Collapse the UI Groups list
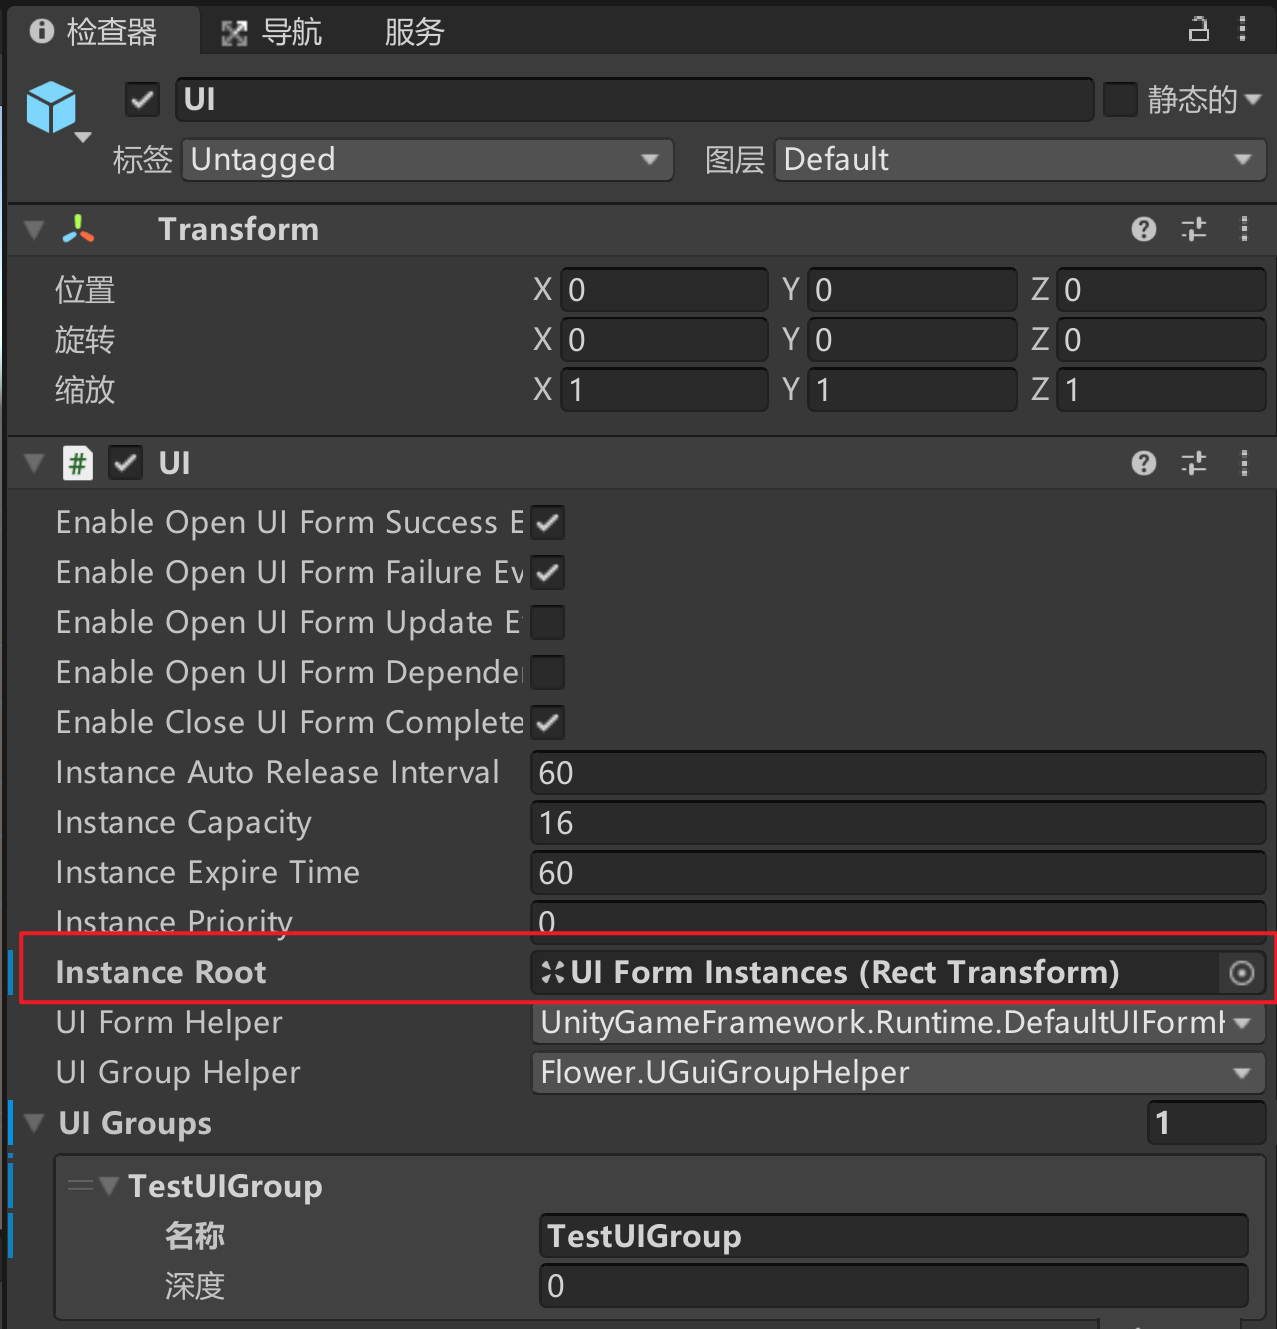This screenshot has width=1277, height=1329. [34, 1123]
